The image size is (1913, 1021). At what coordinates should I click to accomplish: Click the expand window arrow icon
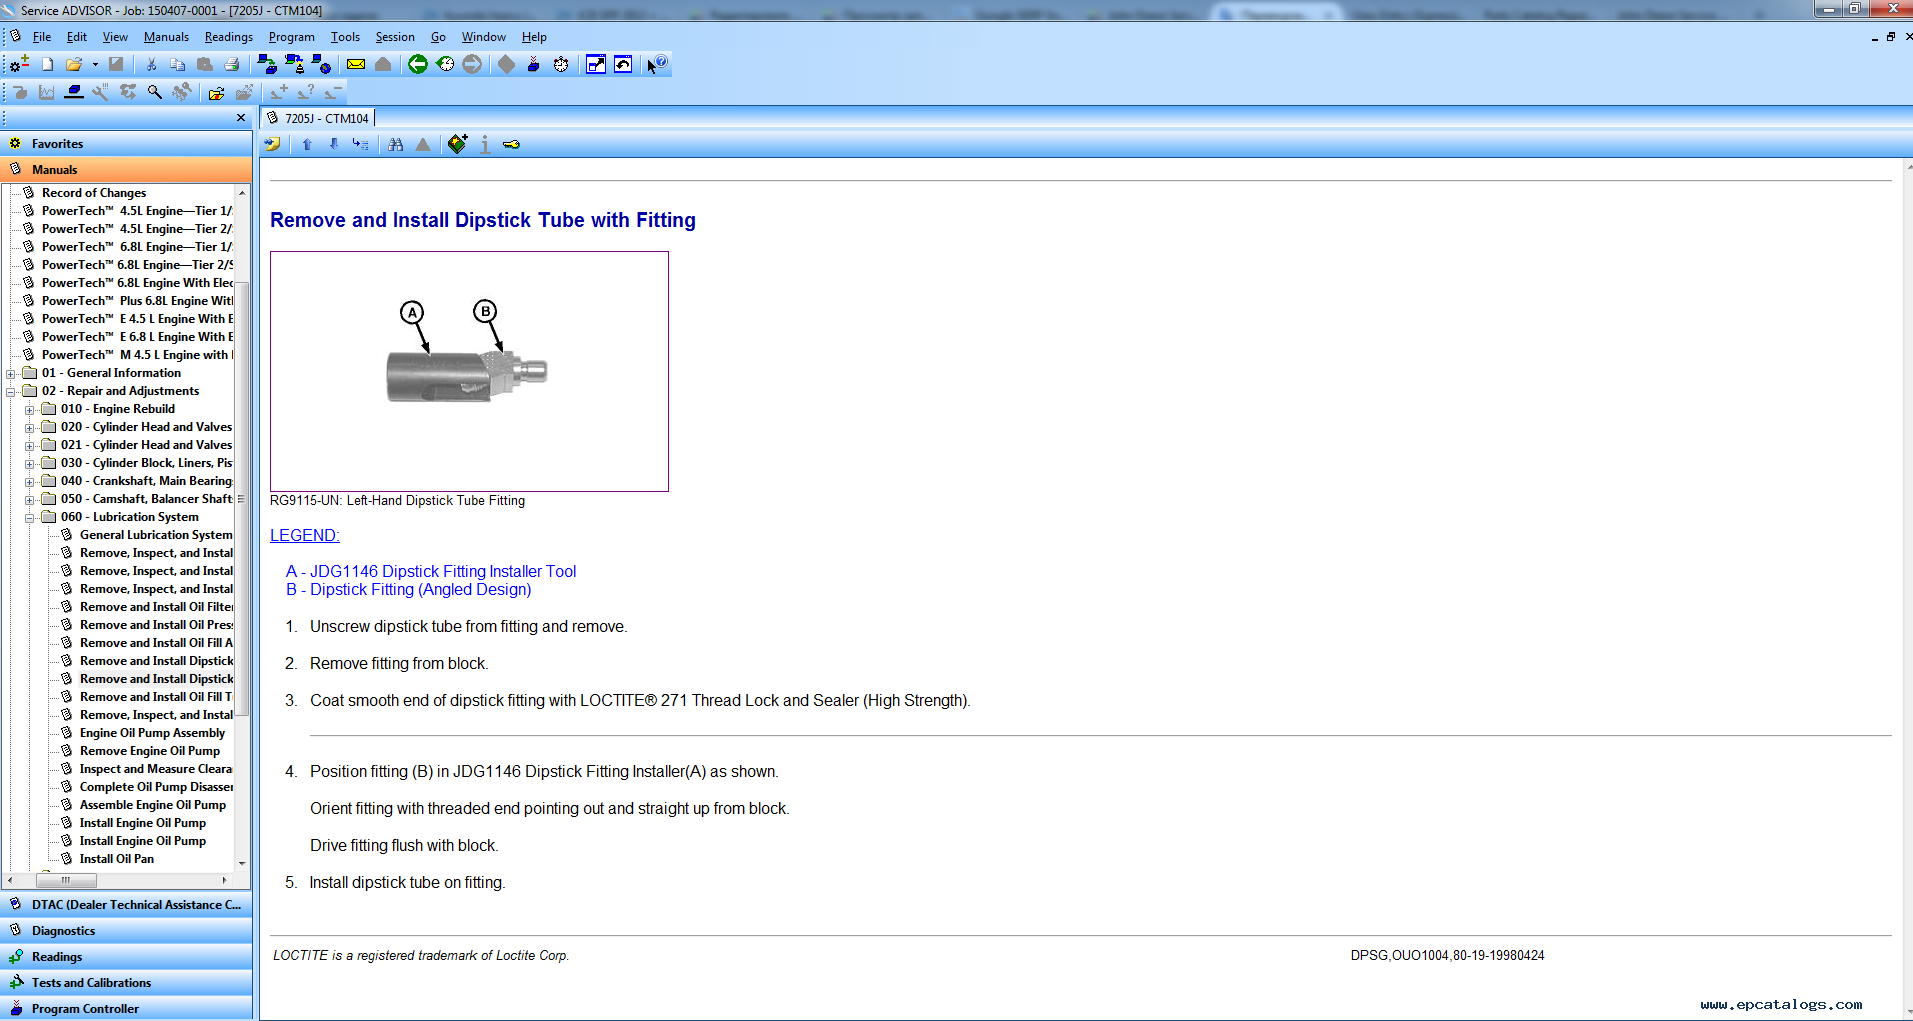click(x=596, y=64)
